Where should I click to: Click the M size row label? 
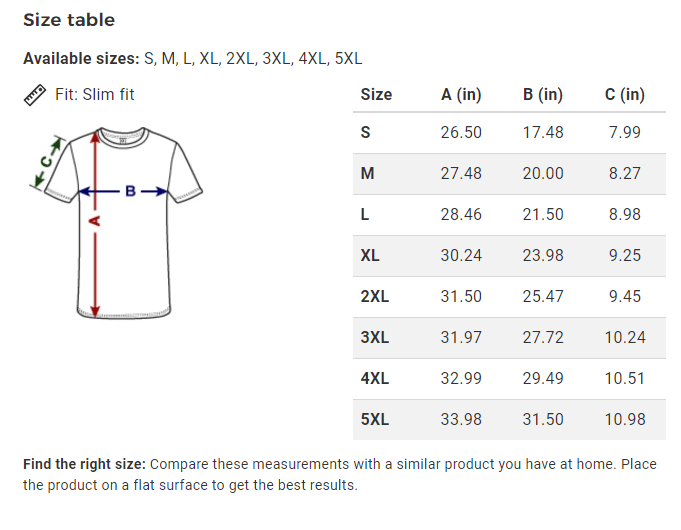click(x=367, y=173)
